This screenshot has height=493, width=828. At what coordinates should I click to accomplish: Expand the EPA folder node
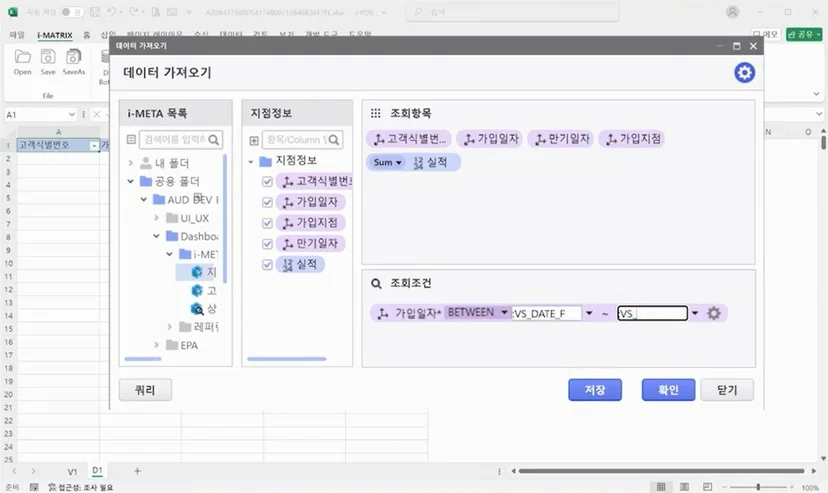click(156, 345)
